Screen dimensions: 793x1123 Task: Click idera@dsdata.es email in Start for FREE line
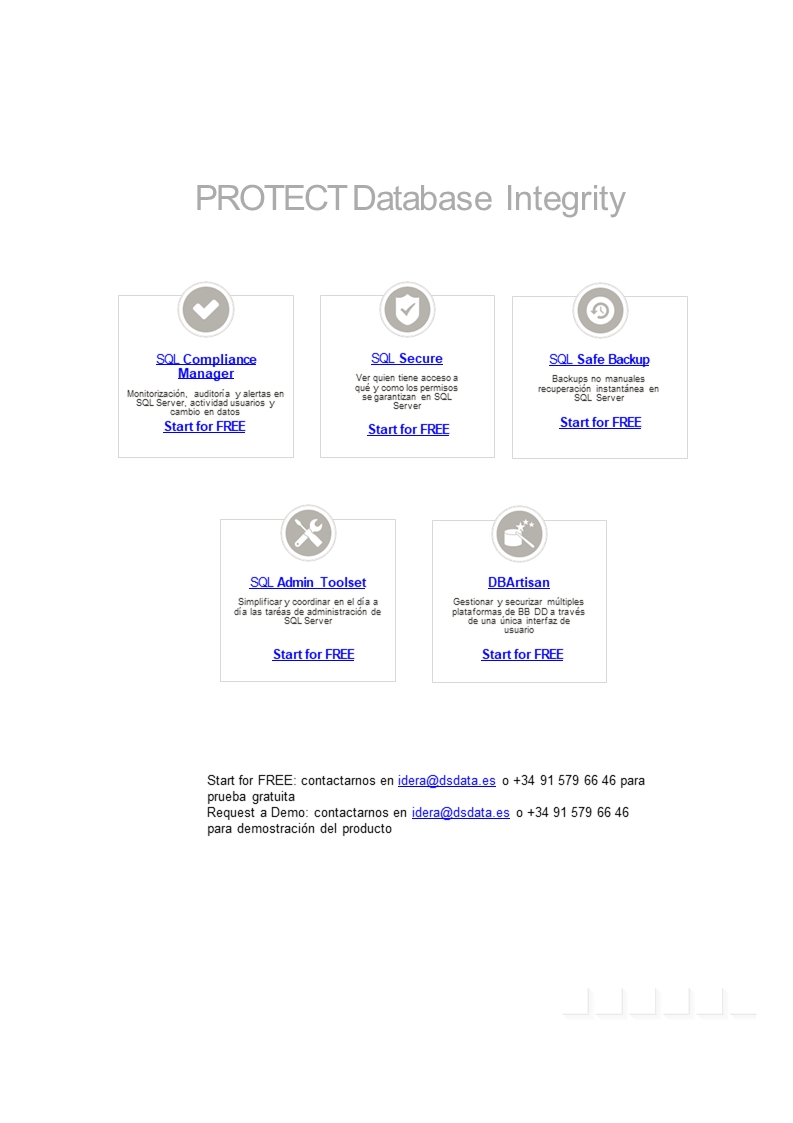coord(447,781)
